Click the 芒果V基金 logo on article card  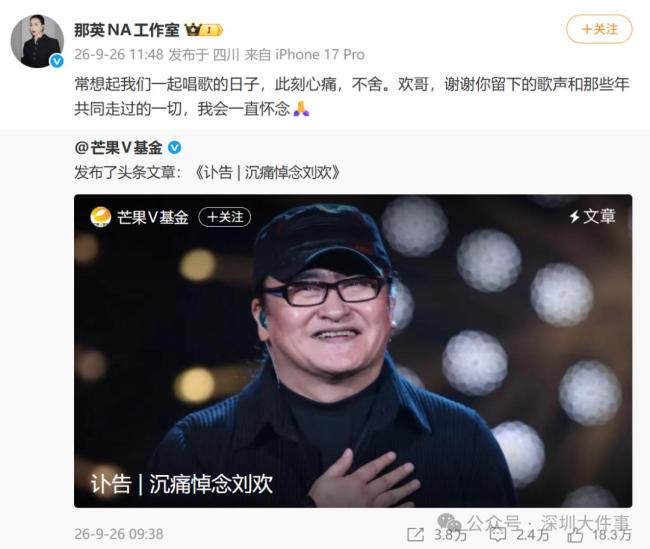(101, 217)
